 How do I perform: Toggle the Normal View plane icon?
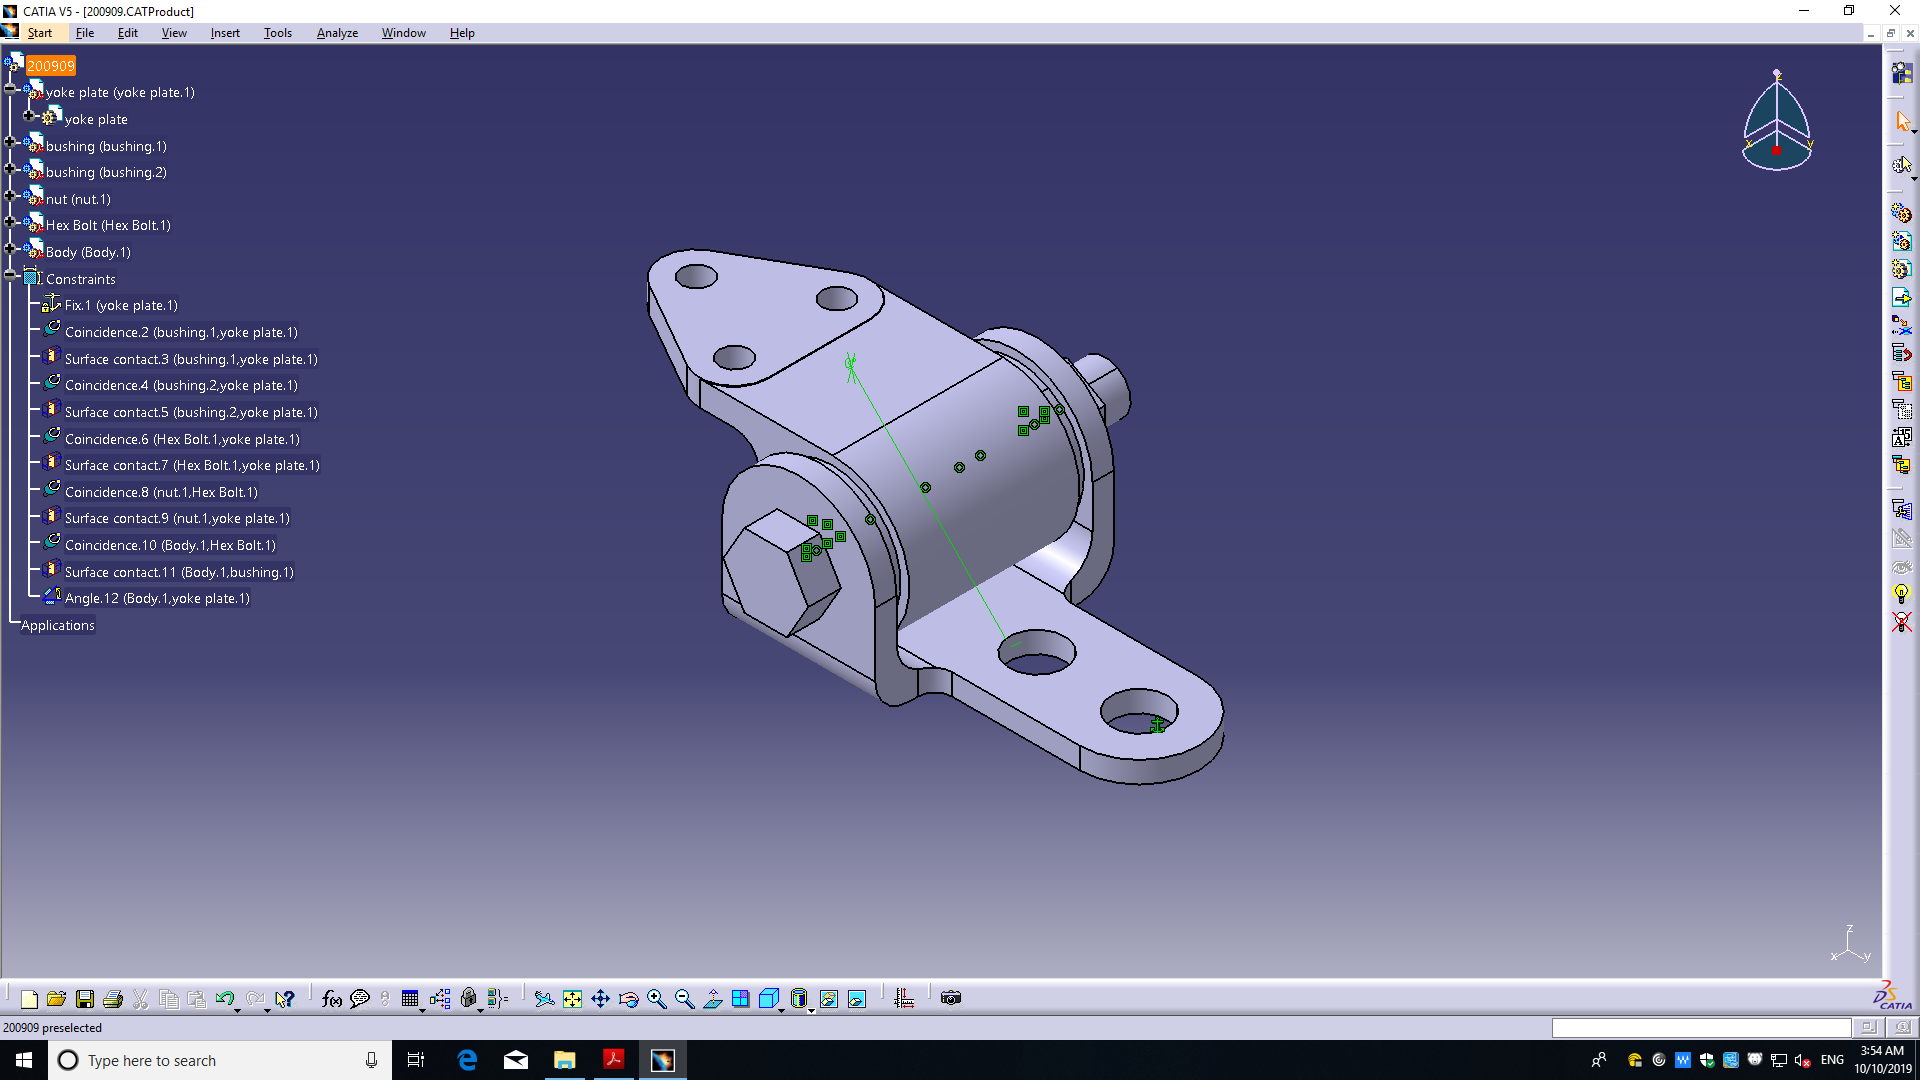[713, 999]
